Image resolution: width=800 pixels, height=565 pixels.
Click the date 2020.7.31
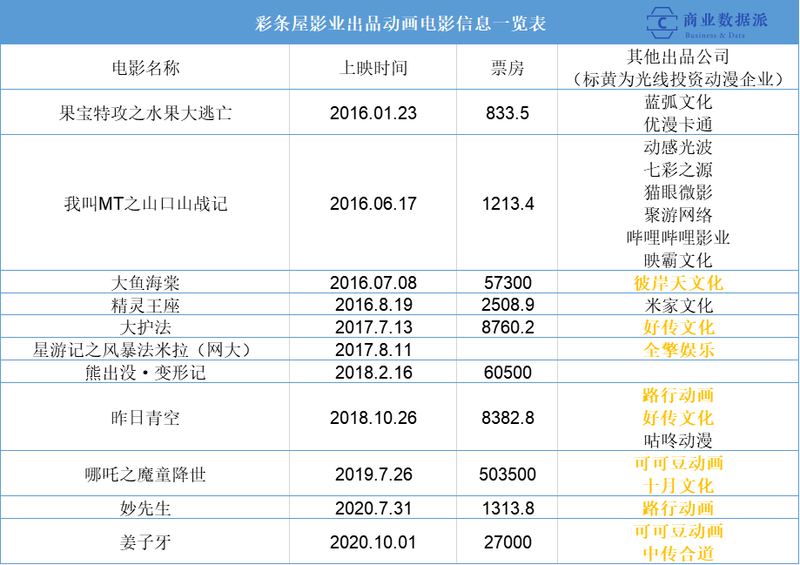(x=373, y=508)
